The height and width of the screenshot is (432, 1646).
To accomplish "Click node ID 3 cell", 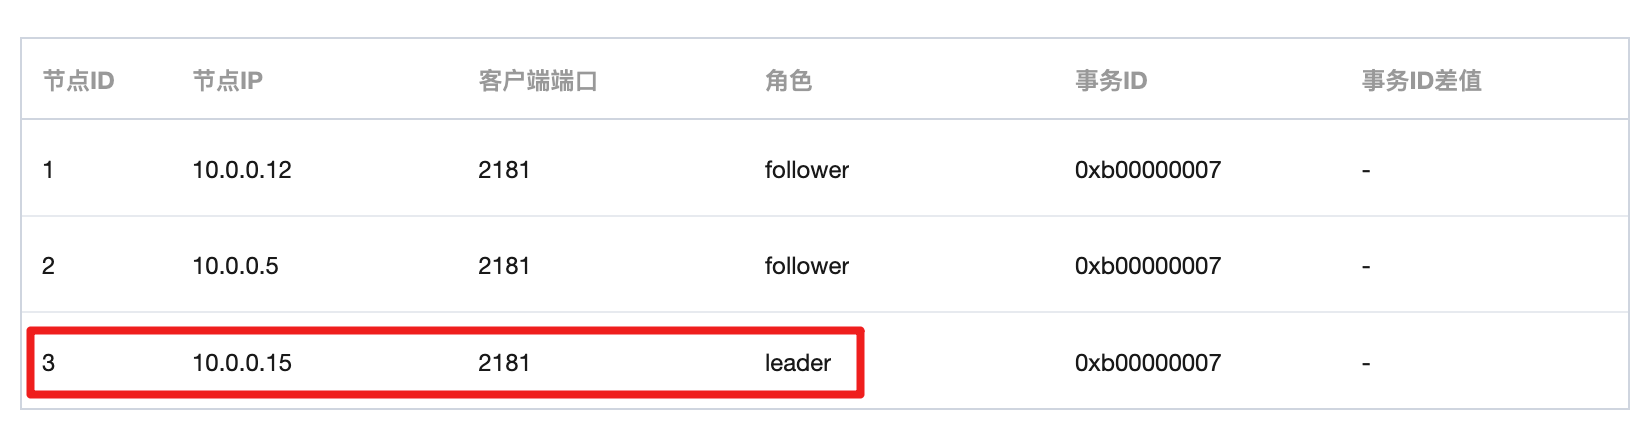I will (x=48, y=363).
